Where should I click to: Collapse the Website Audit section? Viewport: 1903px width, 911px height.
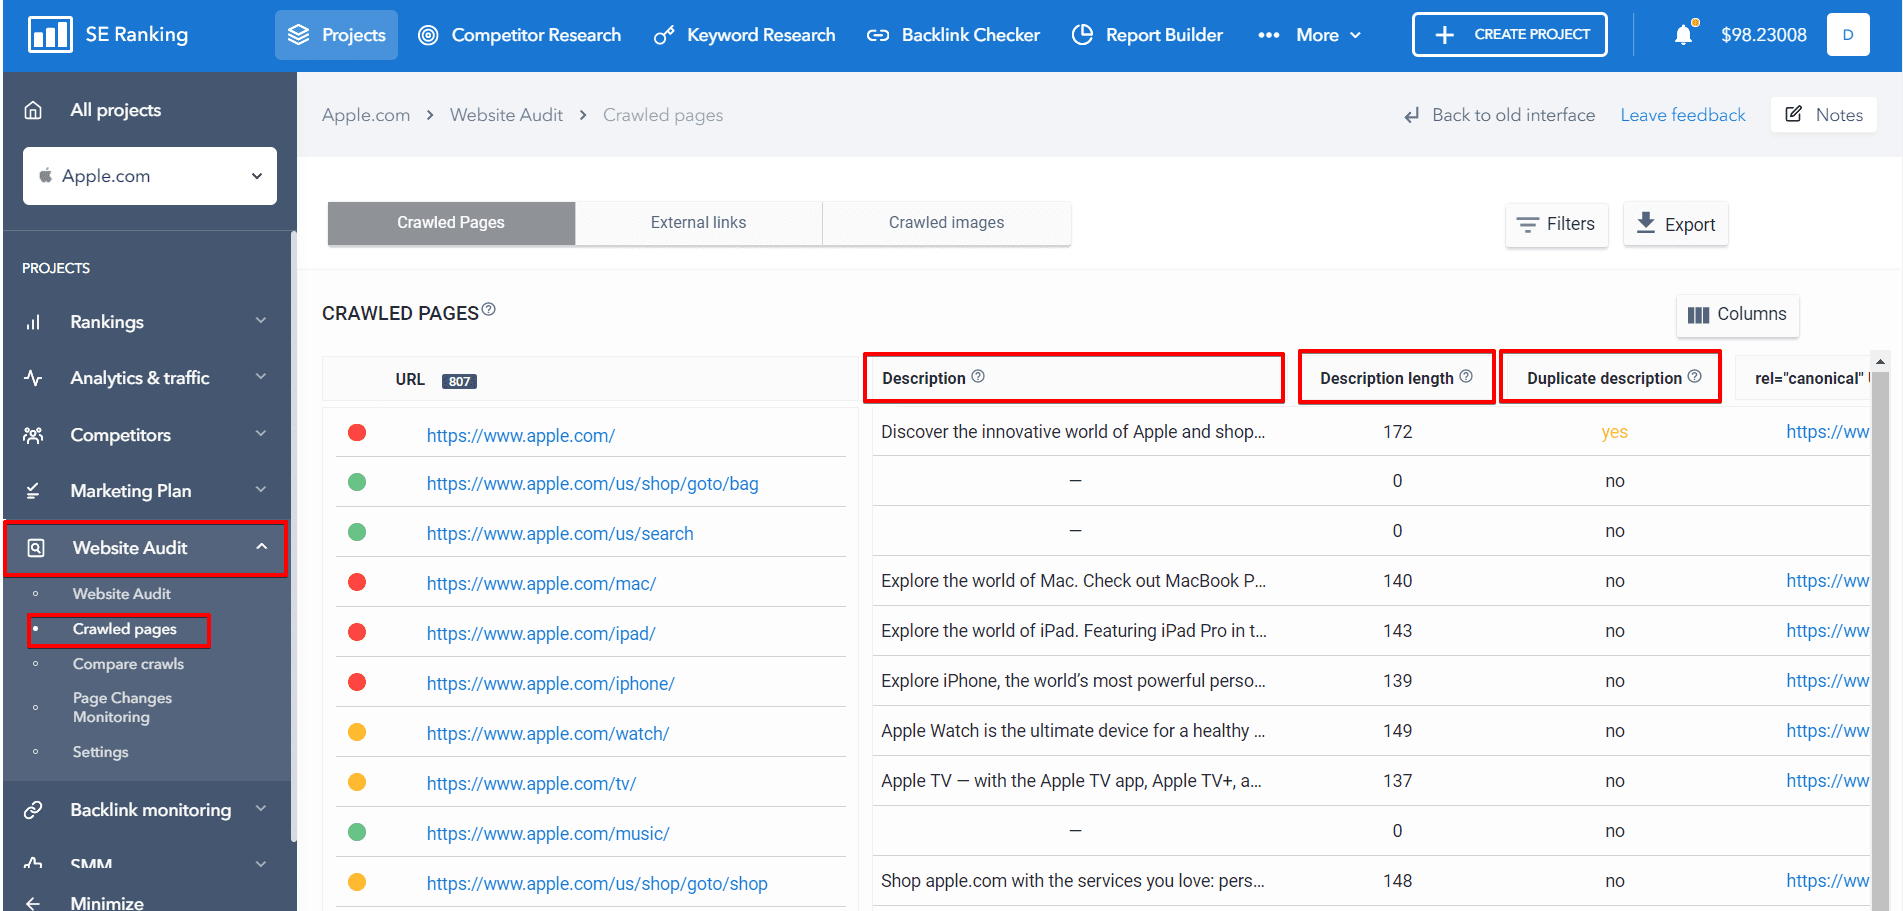point(262,548)
